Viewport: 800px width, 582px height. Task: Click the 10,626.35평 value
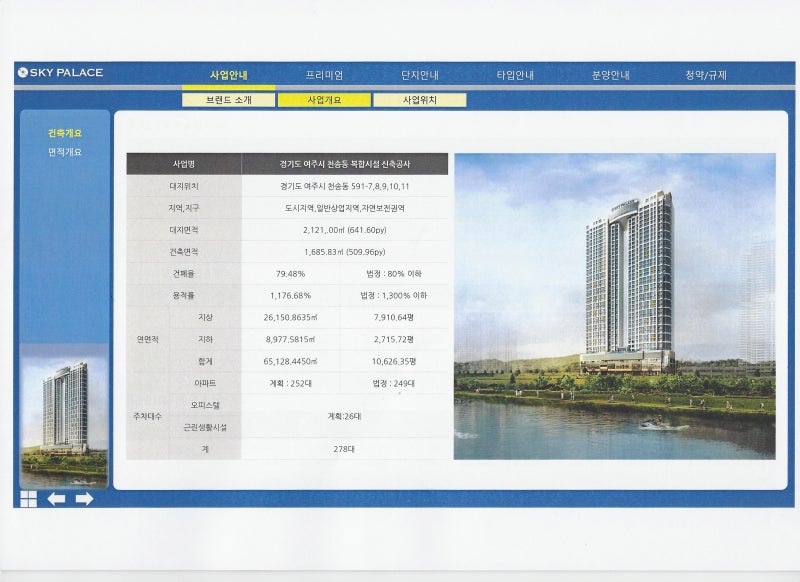tap(394, 361)
